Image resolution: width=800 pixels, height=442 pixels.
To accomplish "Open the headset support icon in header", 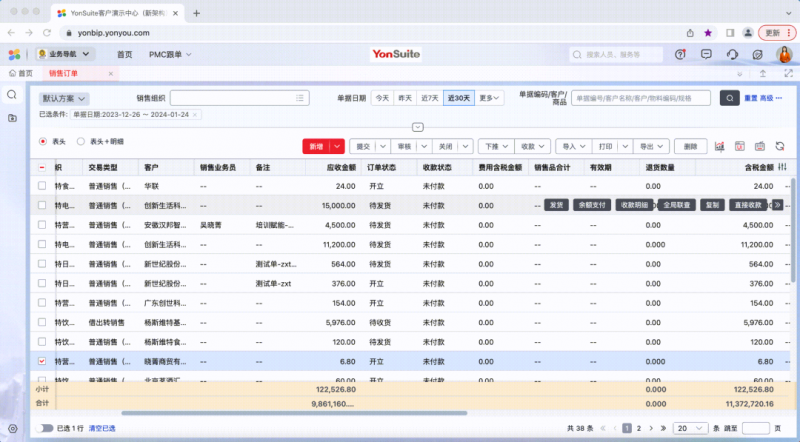I will point(733,54).
